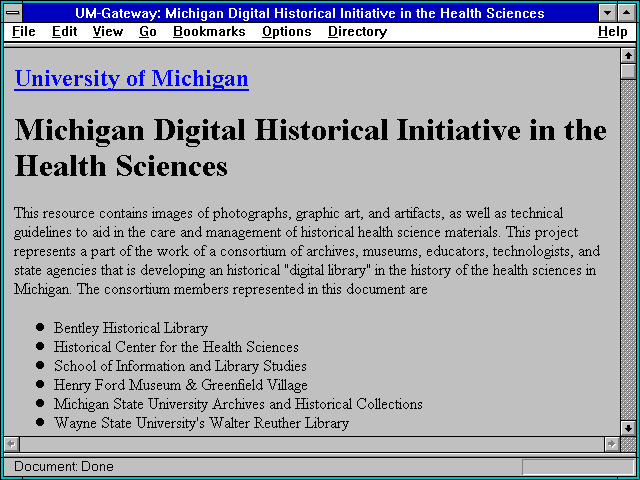Open the File menu

pyautogui.click(x=24, y=32)
